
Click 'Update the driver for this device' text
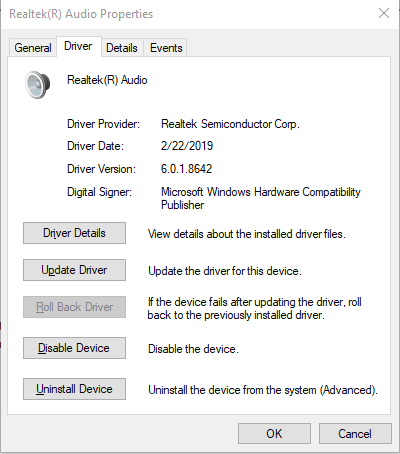pyautogui.click(x=225, y=271)
